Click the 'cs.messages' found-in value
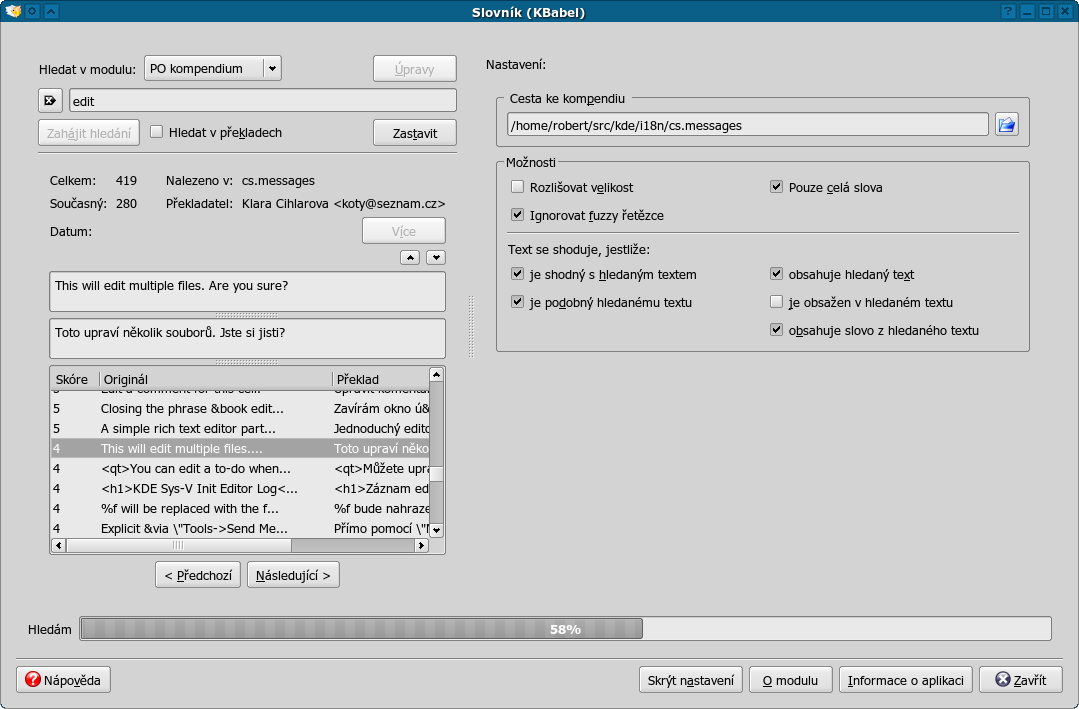The width and height of the screenshot is (1079, 709). point(278,180)
